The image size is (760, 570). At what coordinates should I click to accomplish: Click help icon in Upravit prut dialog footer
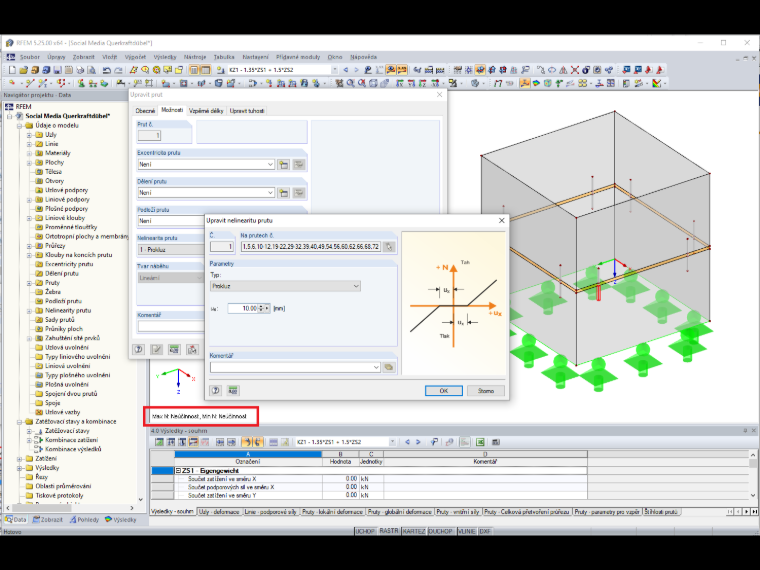point(139,349)
